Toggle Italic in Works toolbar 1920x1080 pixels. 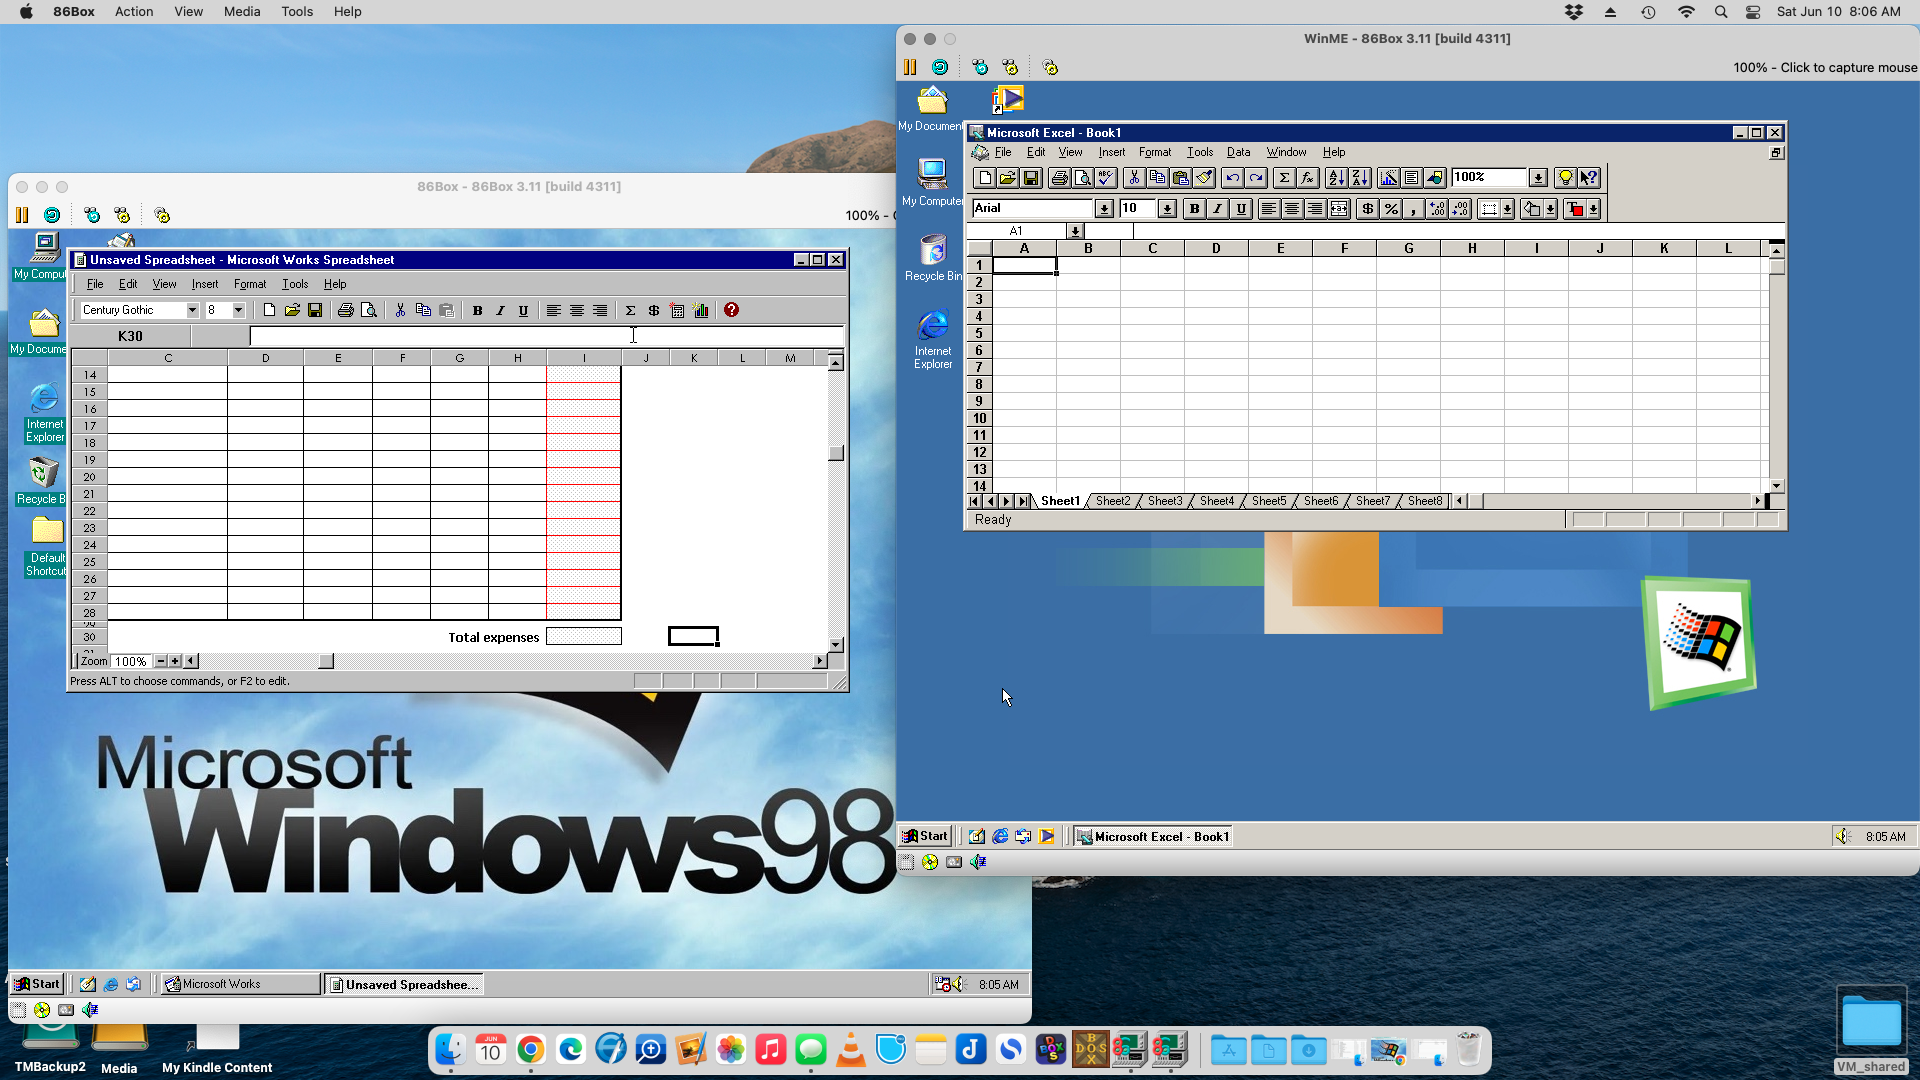[x=500, y=311]
